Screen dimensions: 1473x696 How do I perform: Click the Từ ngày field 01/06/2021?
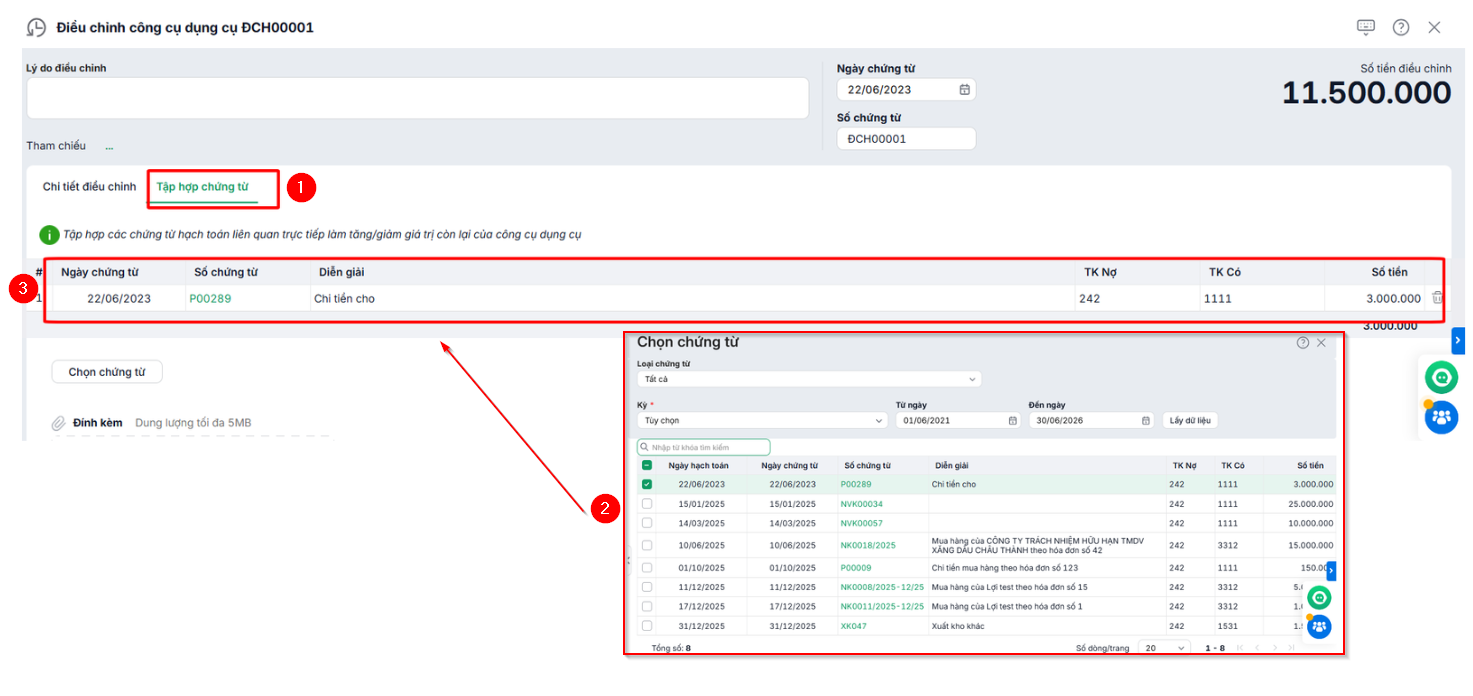click(x=958, y=421)
